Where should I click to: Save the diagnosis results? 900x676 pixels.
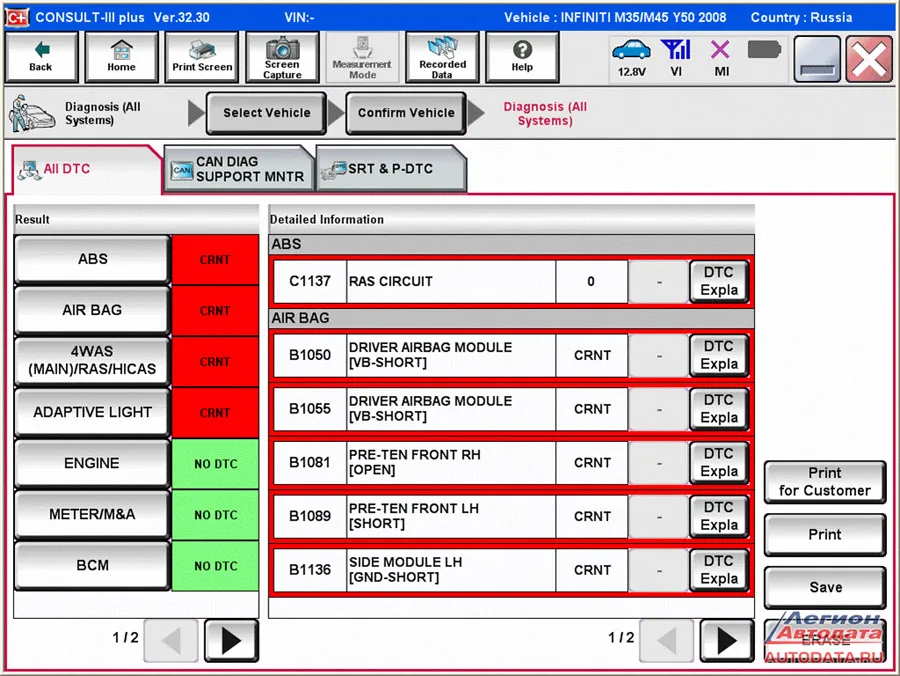(825, 588)
